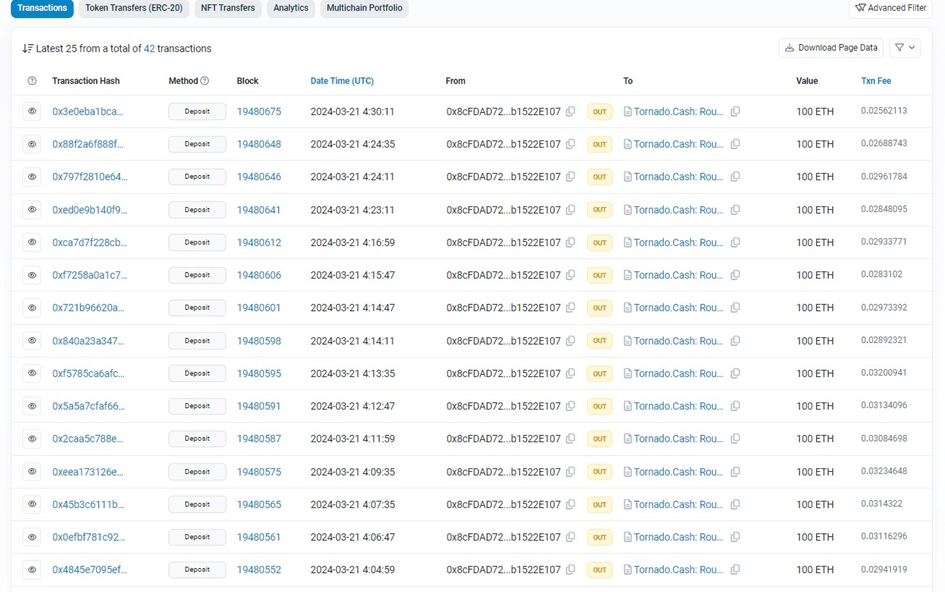Open the Multichain Portfolio tab
Image resolution: width=945 pixels, height=592 pixels.
click(x=365, y=8)
